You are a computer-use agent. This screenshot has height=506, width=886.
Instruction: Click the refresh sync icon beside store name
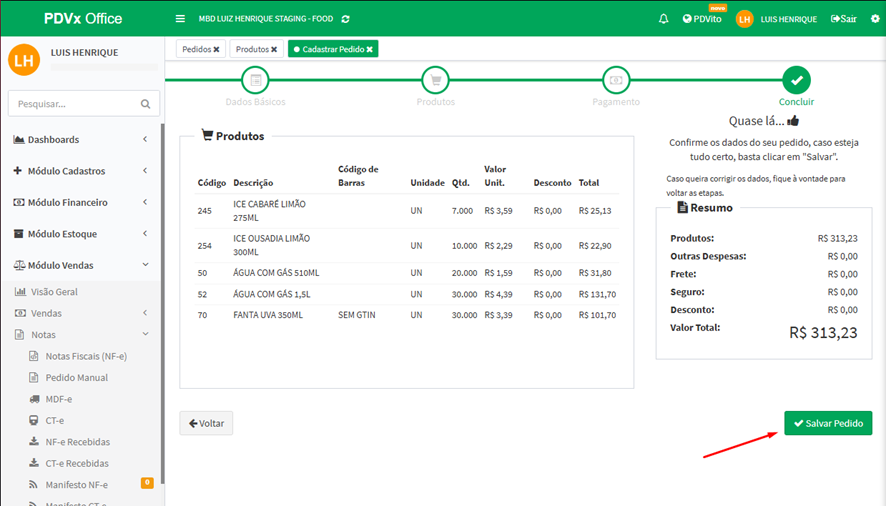346,19
